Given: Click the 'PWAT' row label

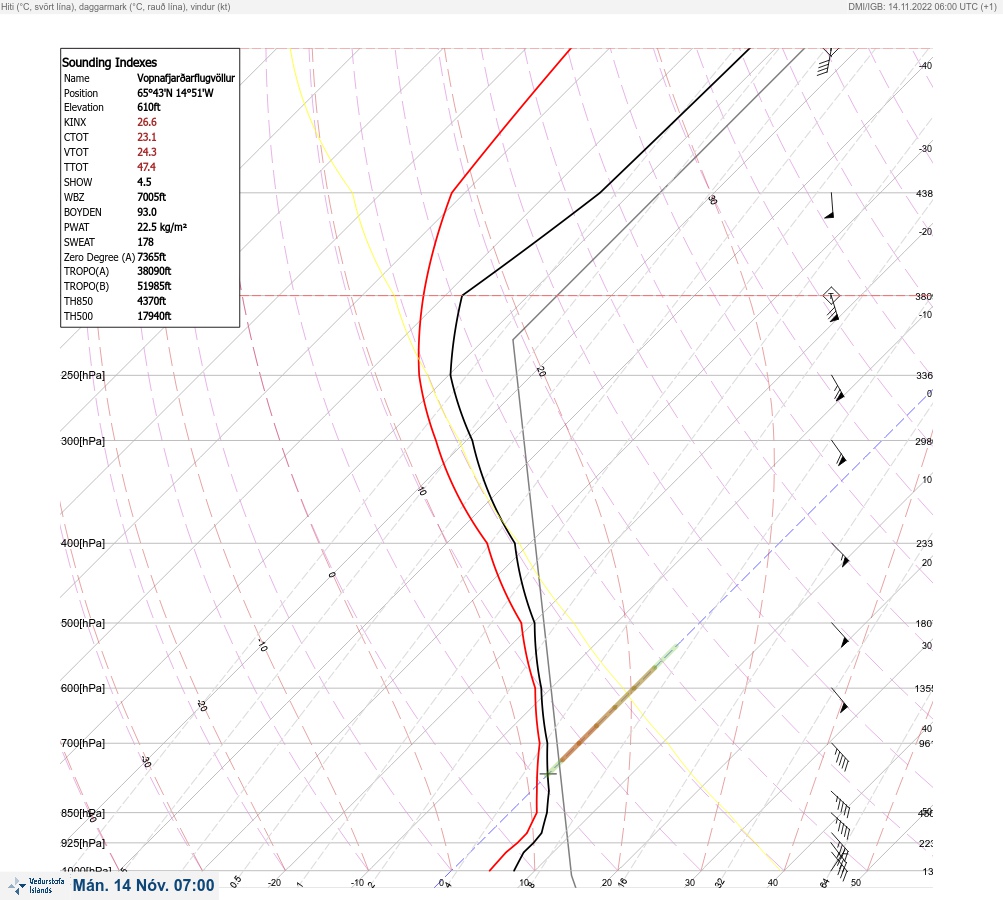Looking at the screenshot, I should tap(76, 227).
